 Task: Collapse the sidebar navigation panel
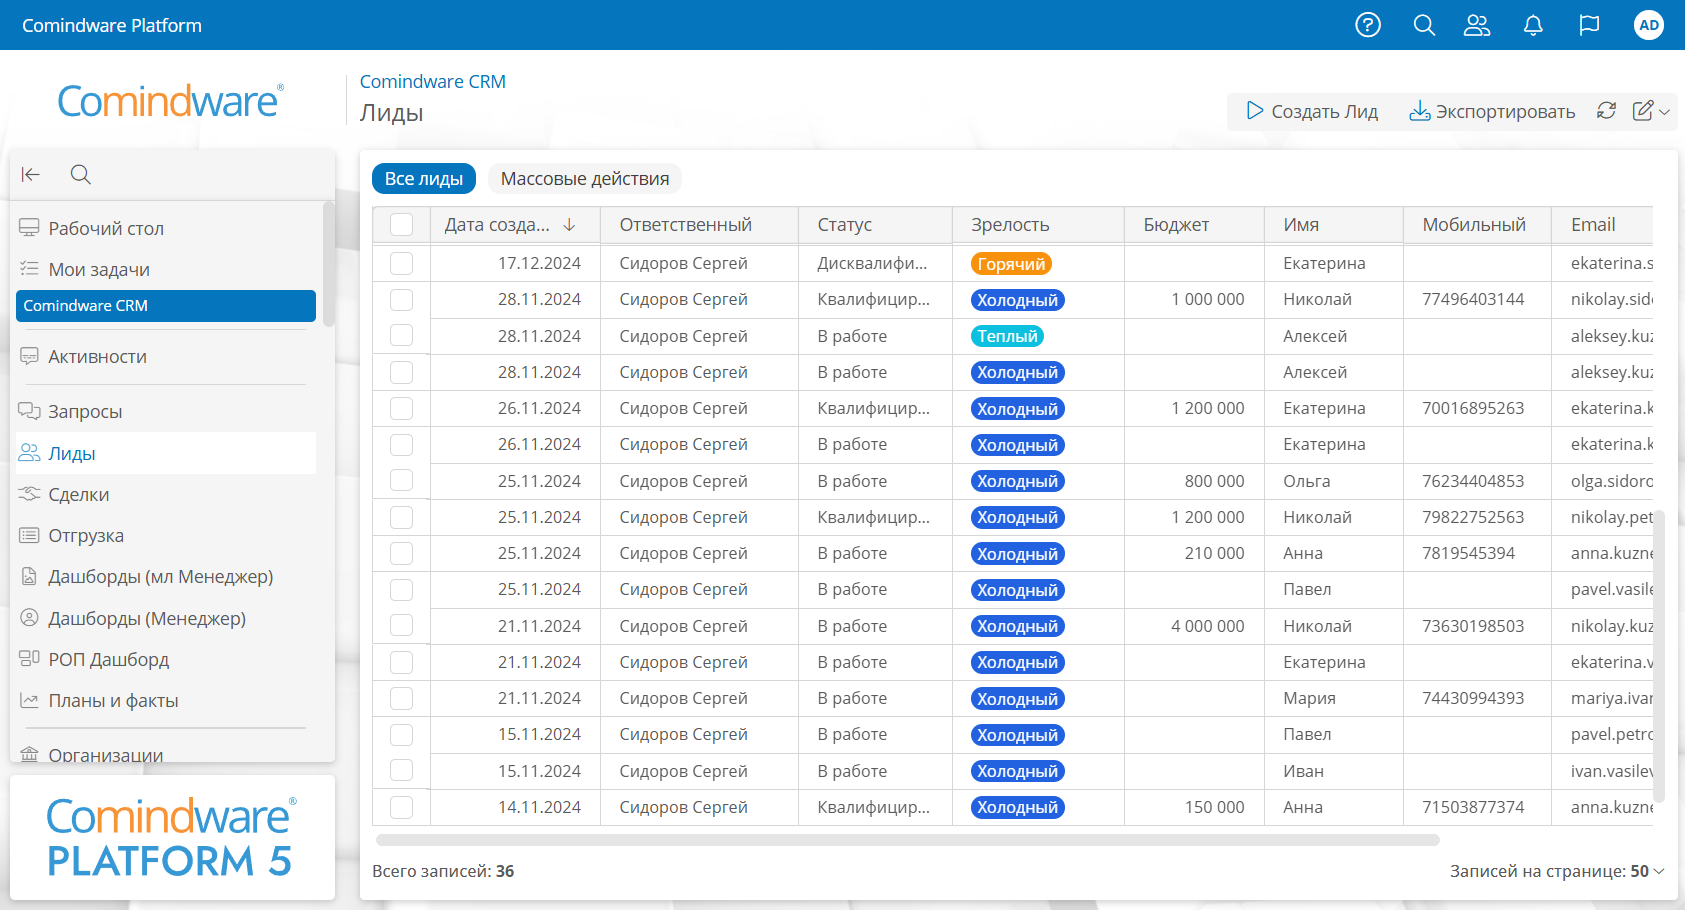tap(31, 175)
